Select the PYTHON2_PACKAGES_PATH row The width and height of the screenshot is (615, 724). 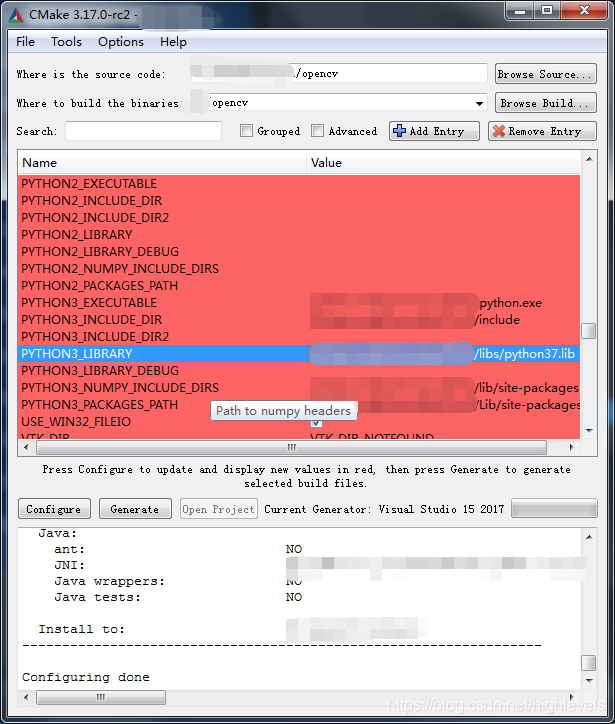[x=299, y=286]
